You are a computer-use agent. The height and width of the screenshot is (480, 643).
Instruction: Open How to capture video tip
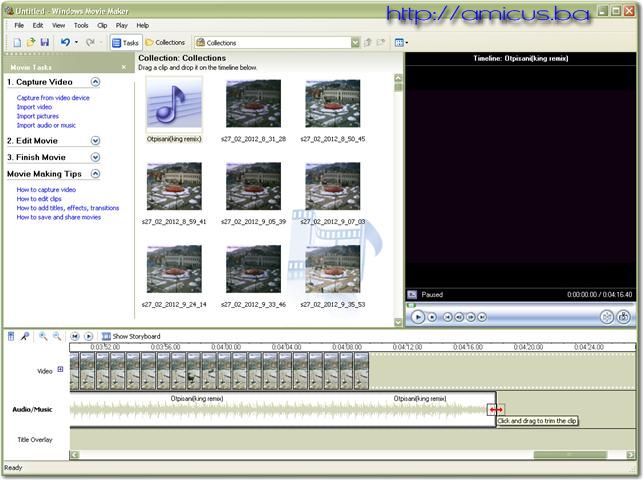tap(46, 189)
